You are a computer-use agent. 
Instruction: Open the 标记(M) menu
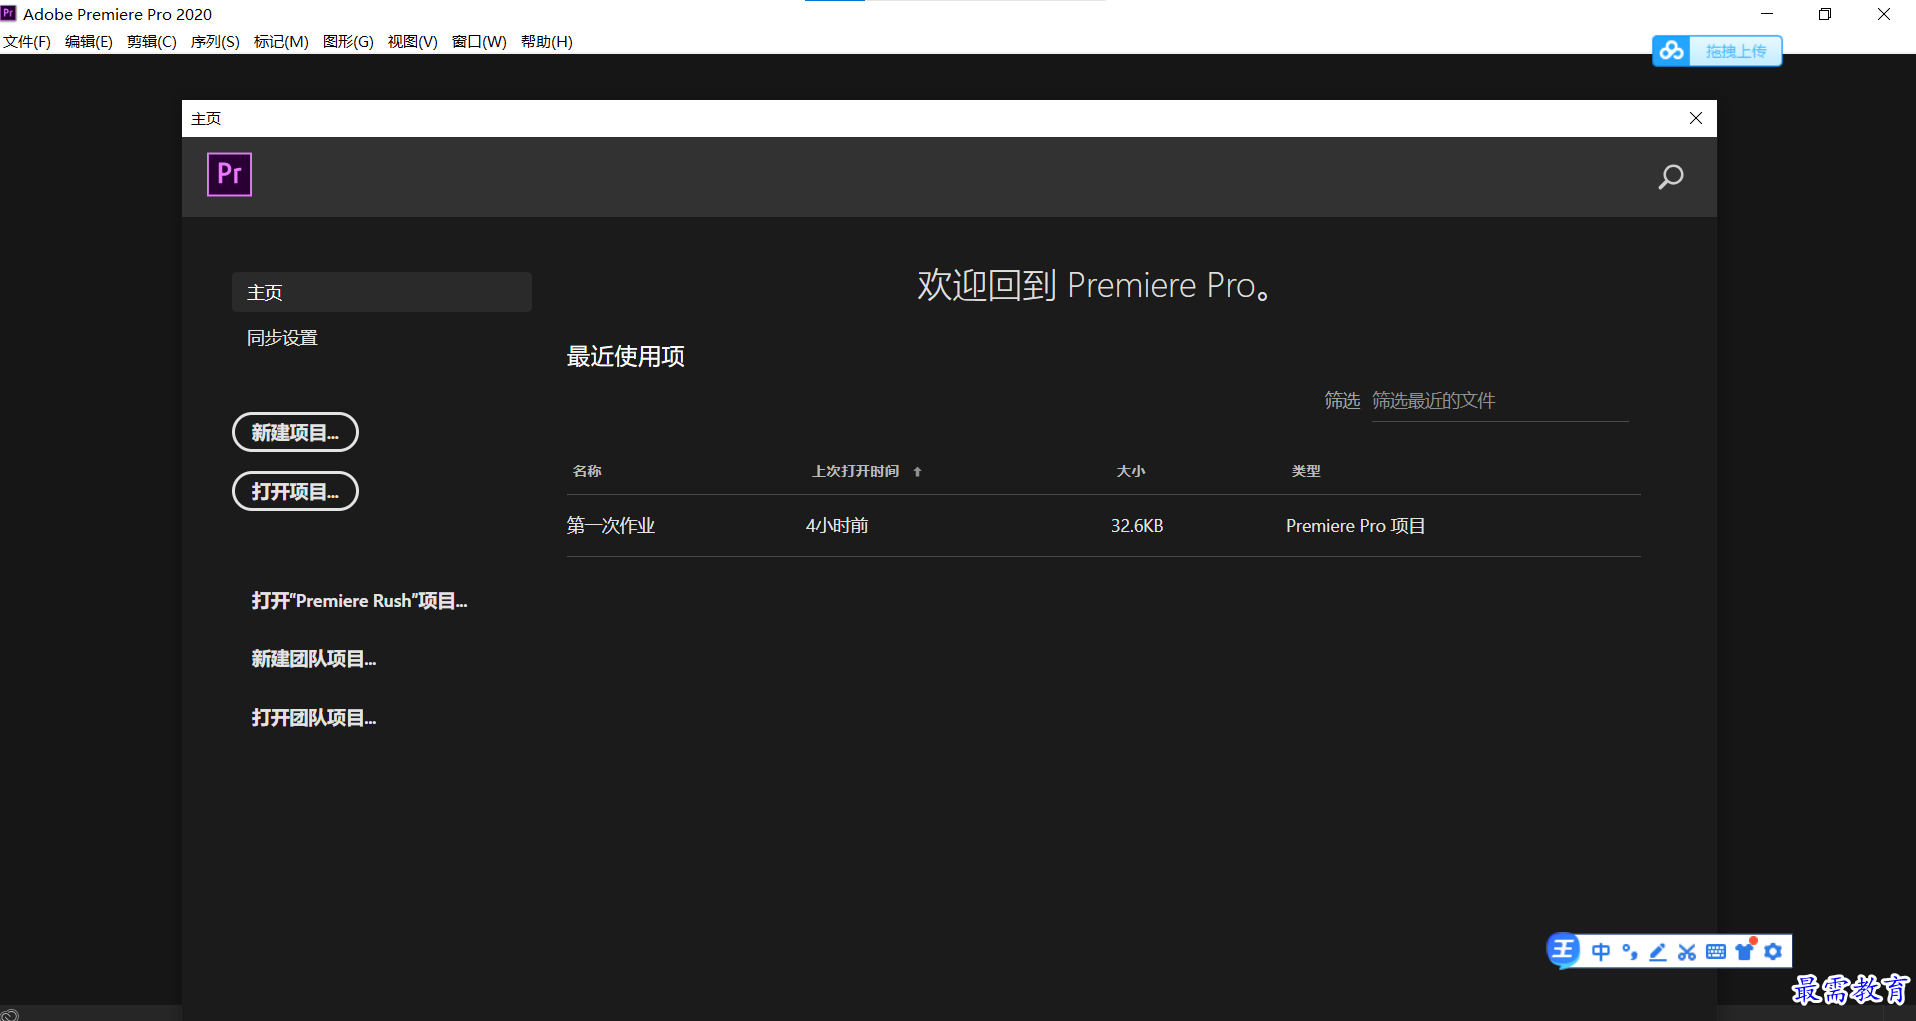pyautogui.click(x=281, y=42)
